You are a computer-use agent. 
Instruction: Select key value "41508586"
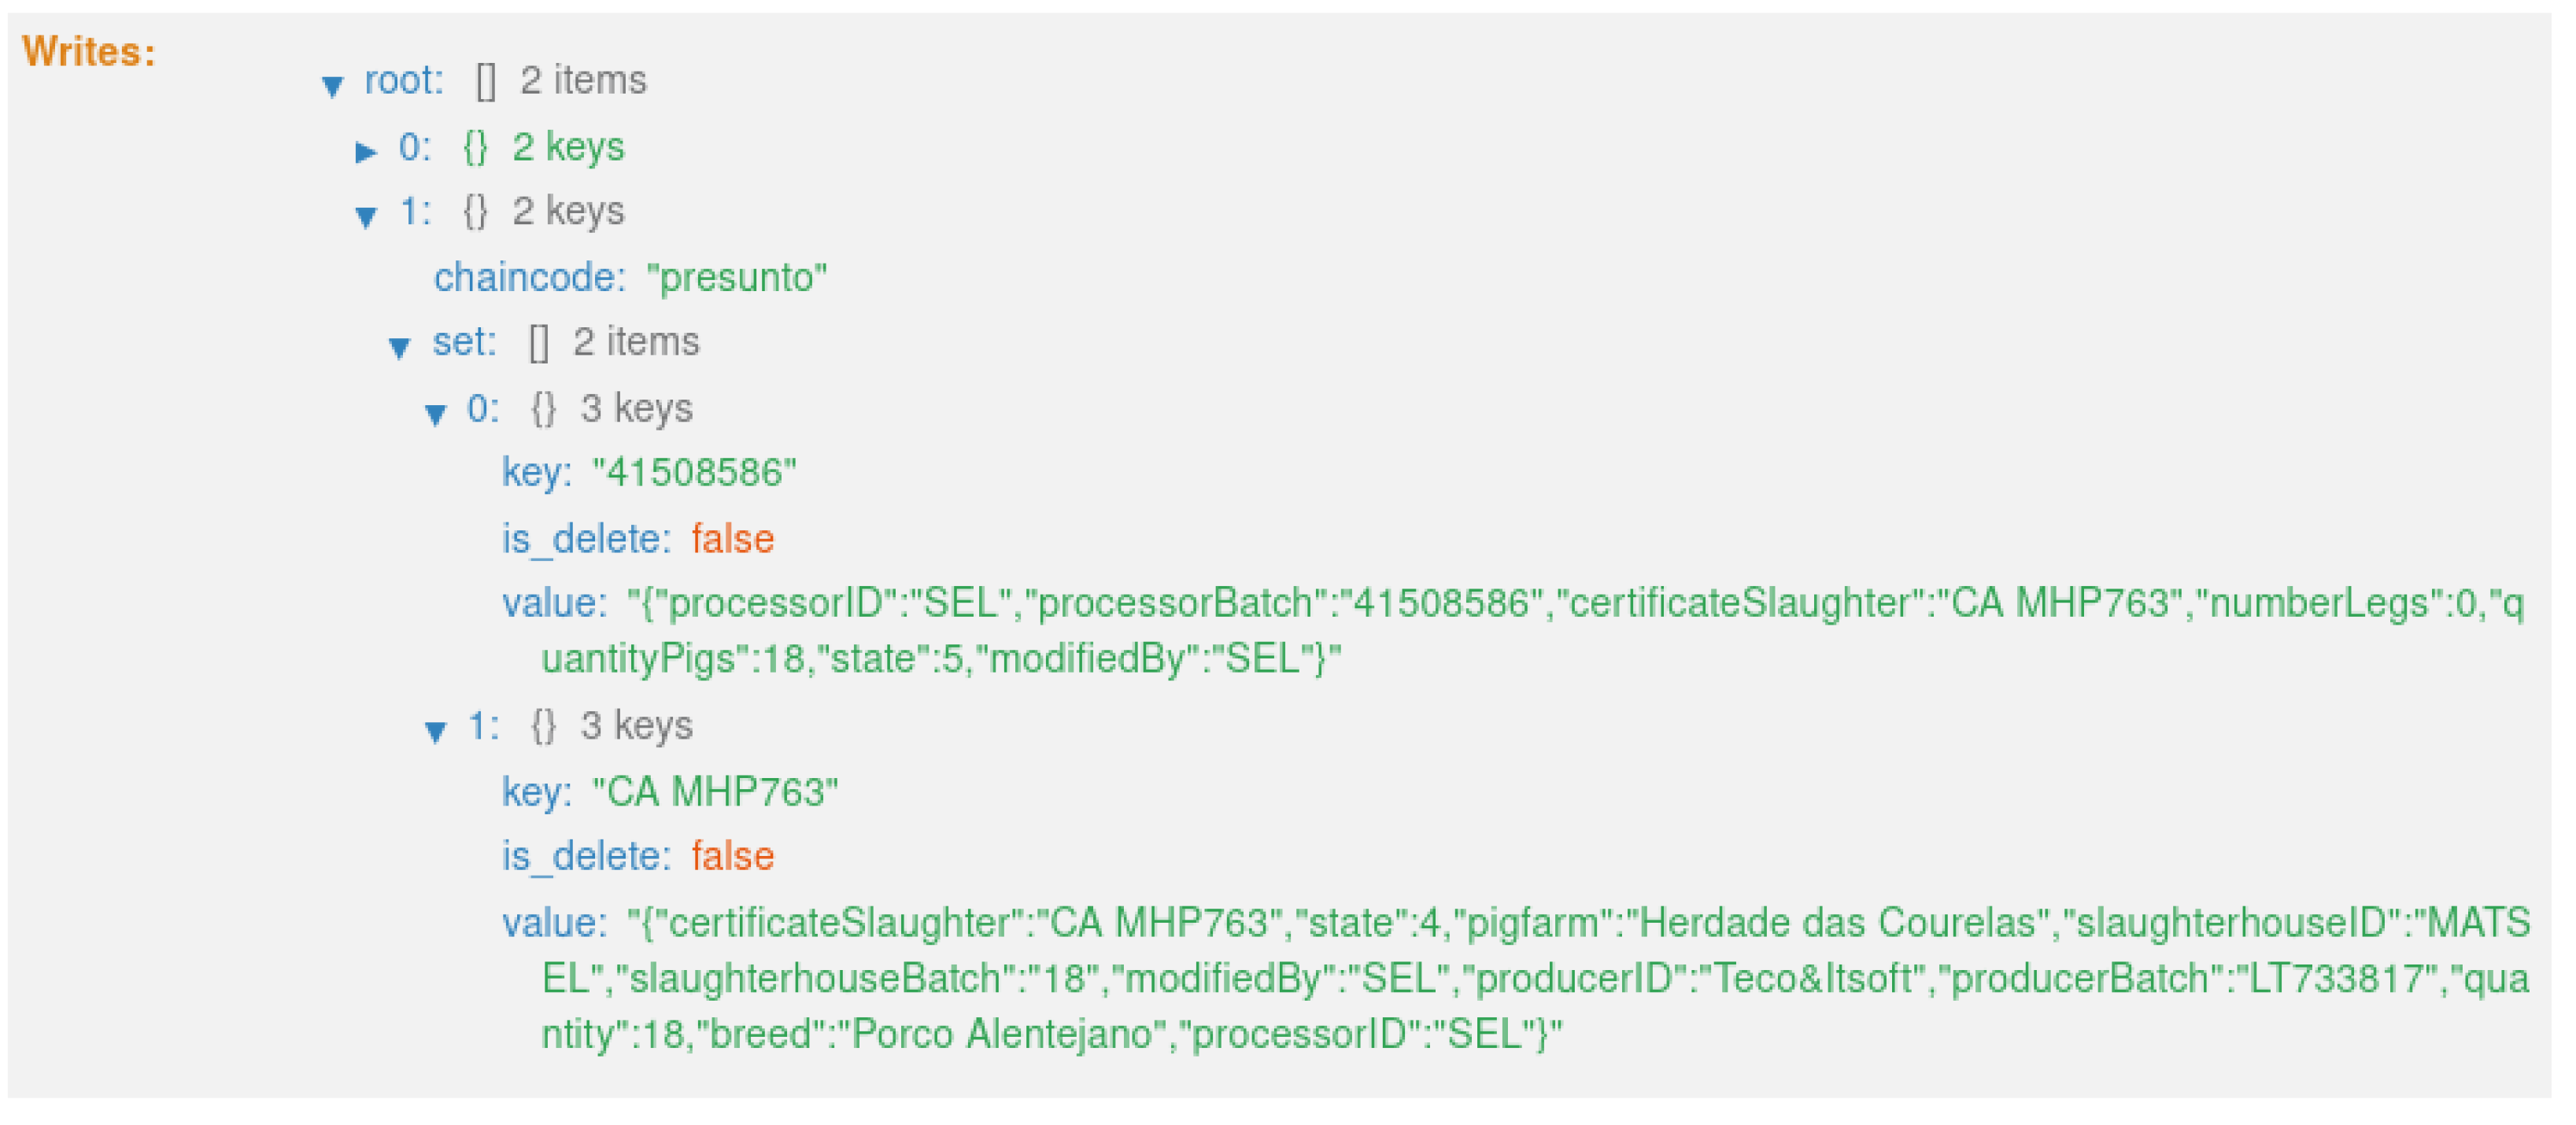pyautogui.click(x=694, y=472)
